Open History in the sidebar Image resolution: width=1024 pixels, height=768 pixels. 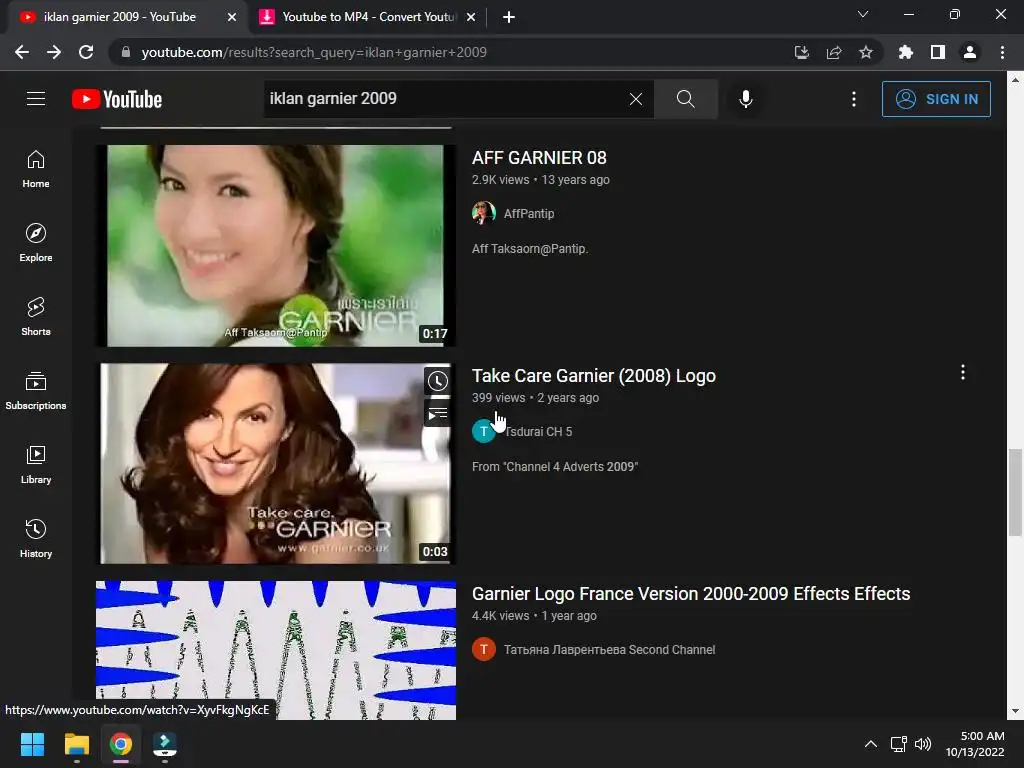click(x=36, y=538)
